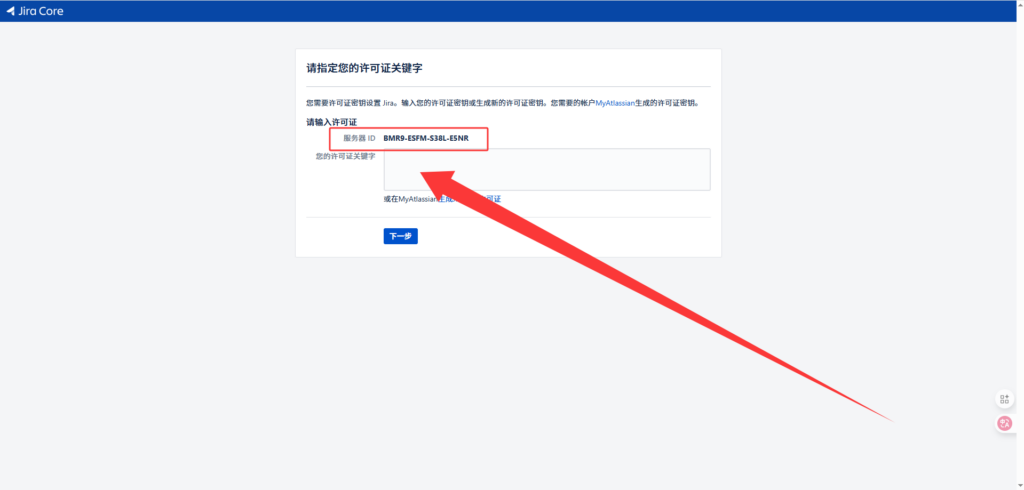This screenshot has width=1024, height=490.
Task: Click the start of the 您需要许可证密钥 description
Action: [312, 103]
